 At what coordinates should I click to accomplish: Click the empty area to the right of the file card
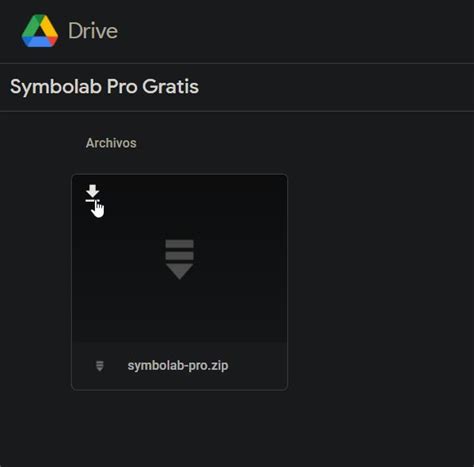point(380,282)
